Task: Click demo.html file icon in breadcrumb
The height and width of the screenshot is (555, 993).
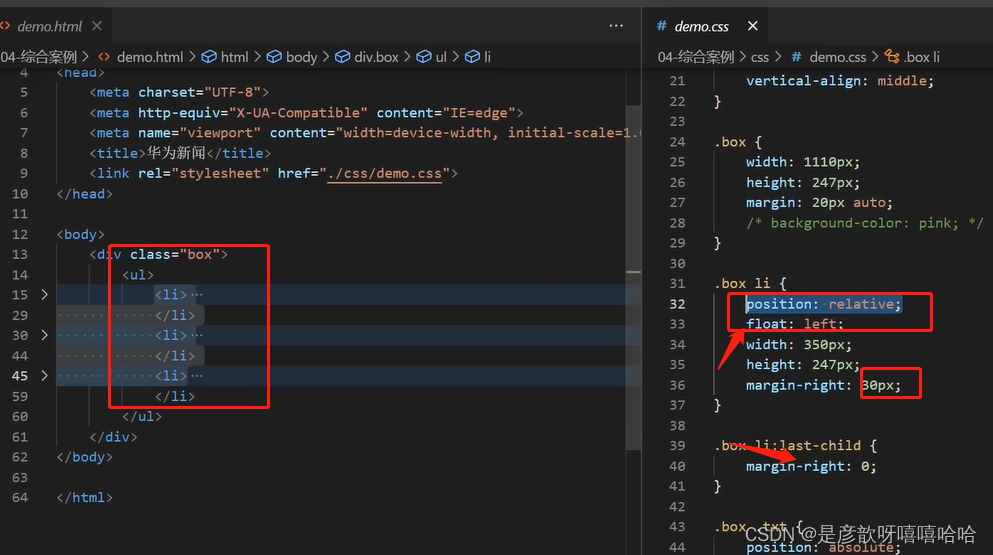Action: click(x=104, y=57)
